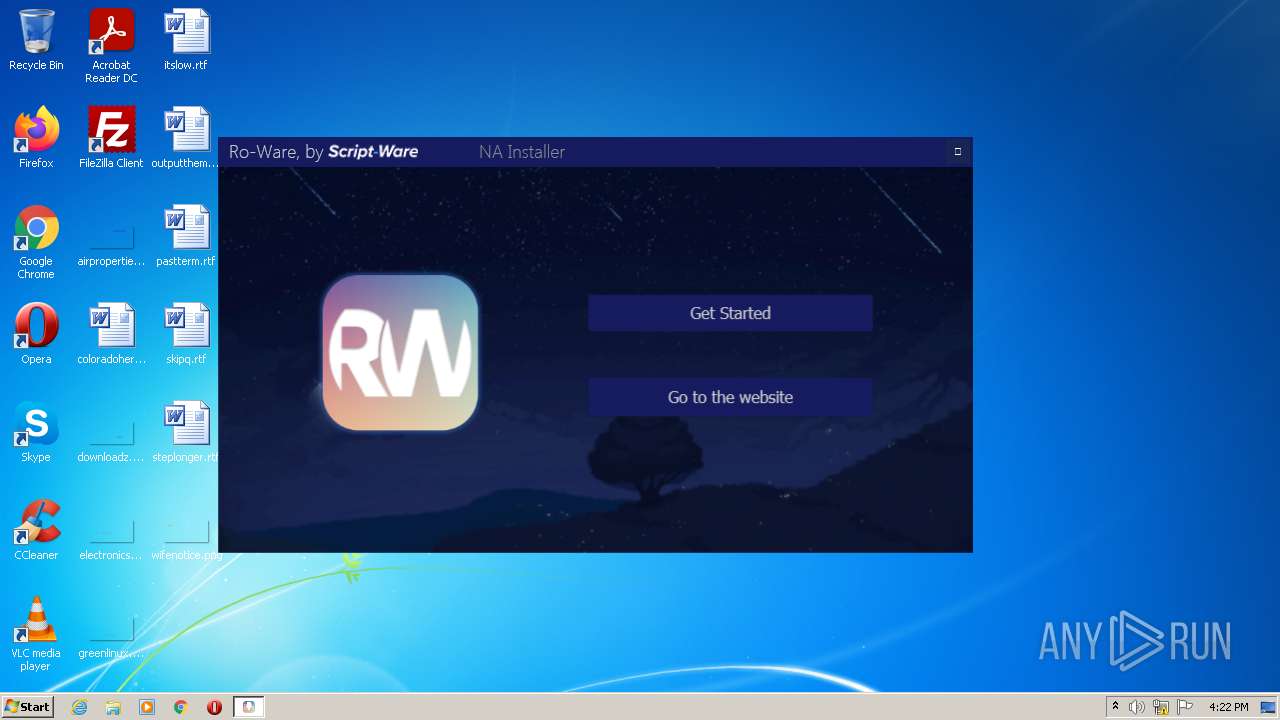The width and height of the screenshot is (1280, 720).
Task: Click the Ro-Ware installer taskbar button
Action: point(248,707)
